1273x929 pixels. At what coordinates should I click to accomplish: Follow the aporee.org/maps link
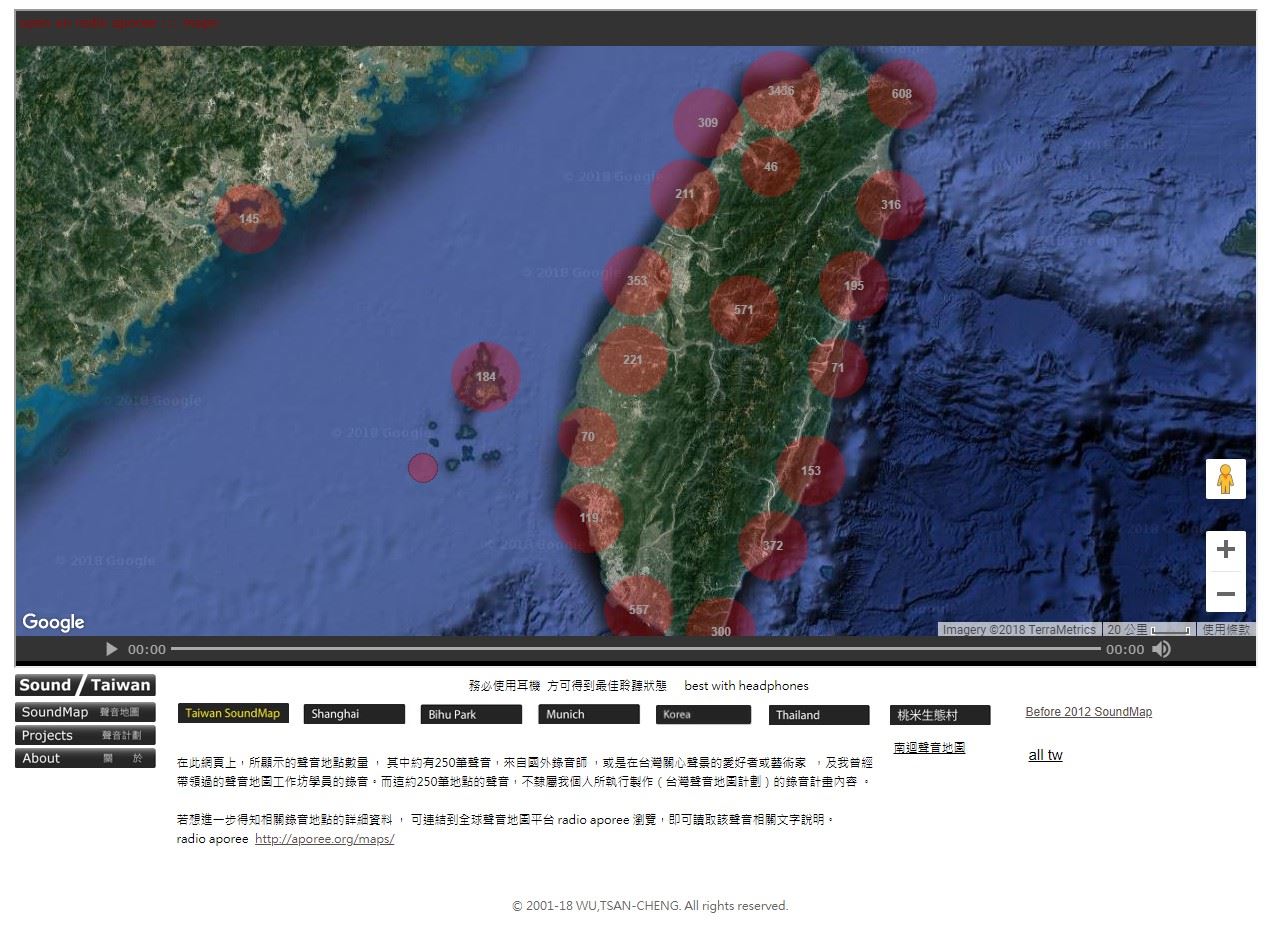[x=324, y=839]
